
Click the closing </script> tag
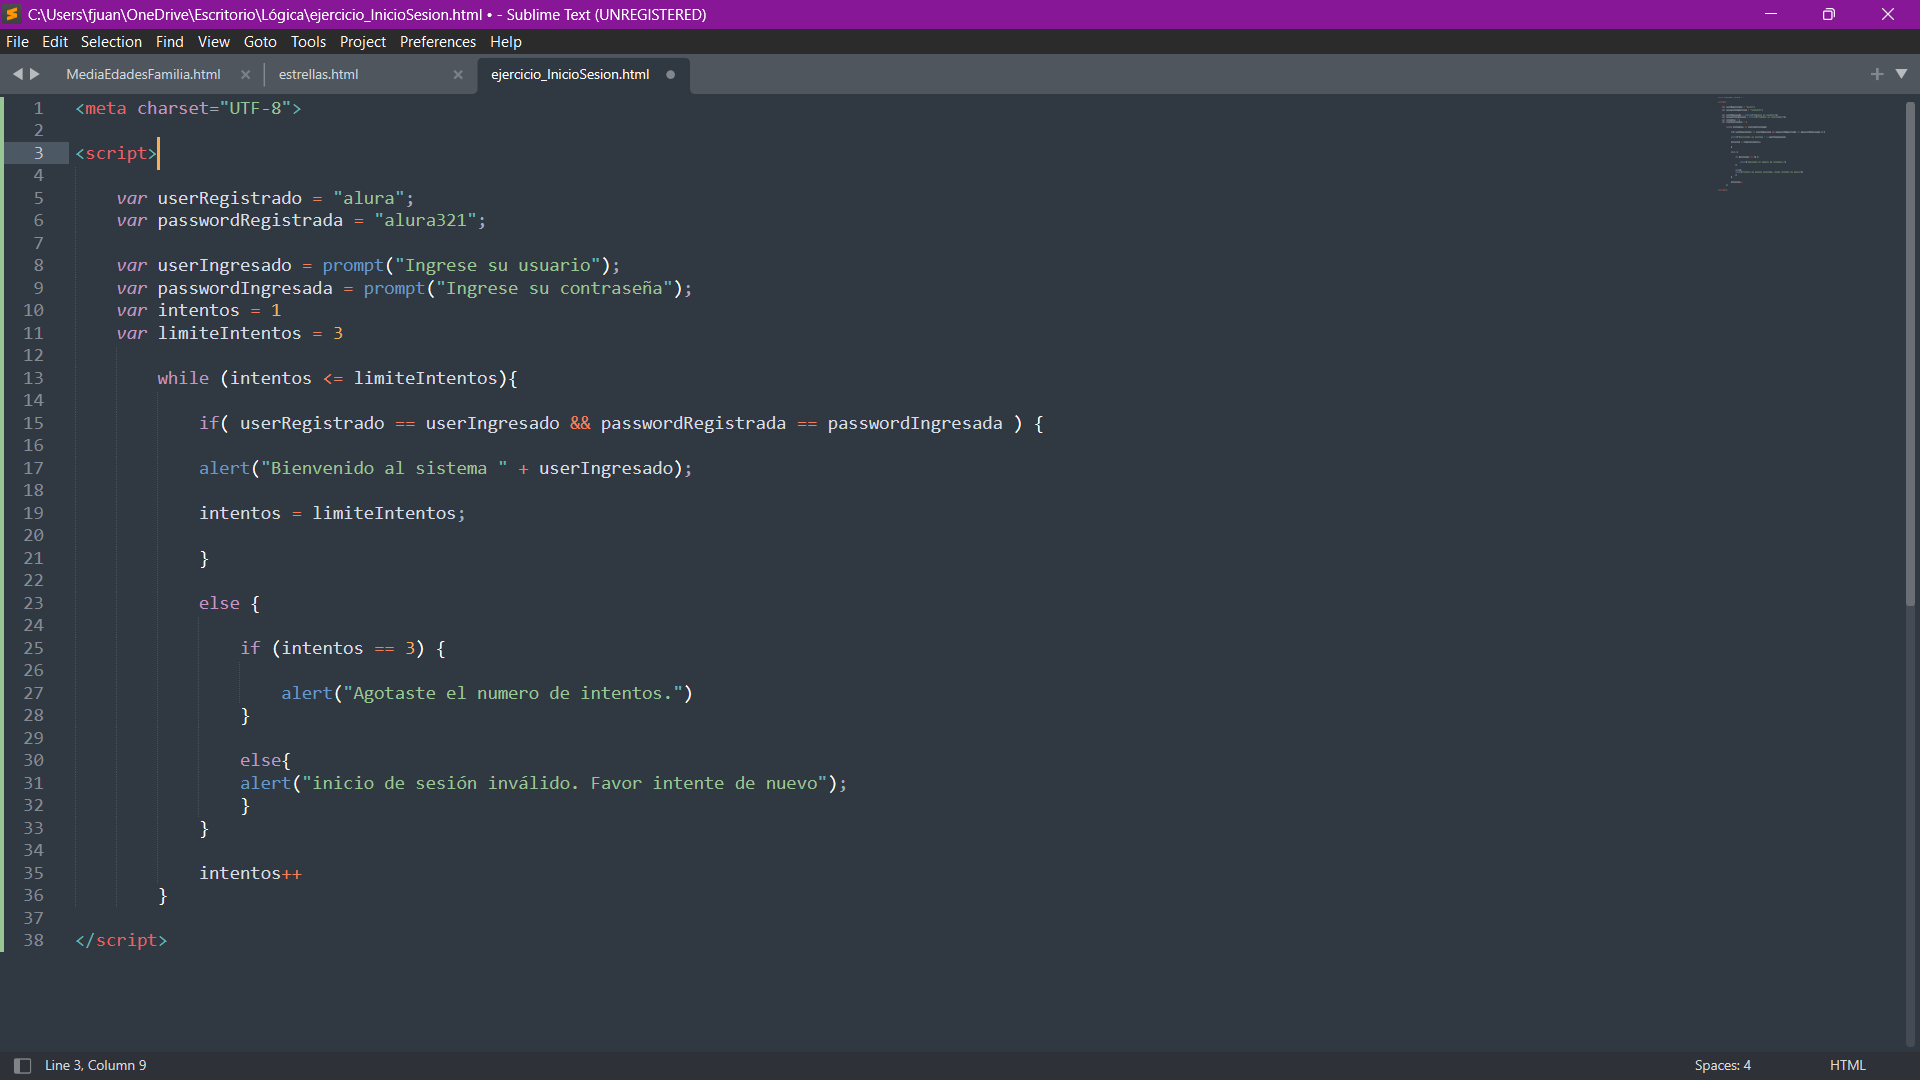[x=121, y=941]
